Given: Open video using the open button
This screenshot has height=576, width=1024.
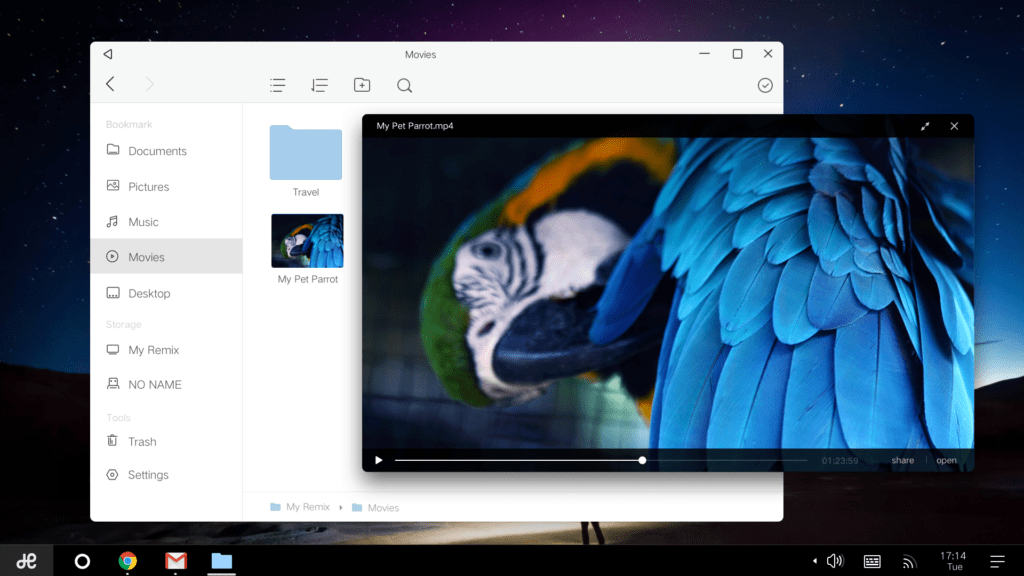Looking at the screenshot, I should (x=946, y=460).
